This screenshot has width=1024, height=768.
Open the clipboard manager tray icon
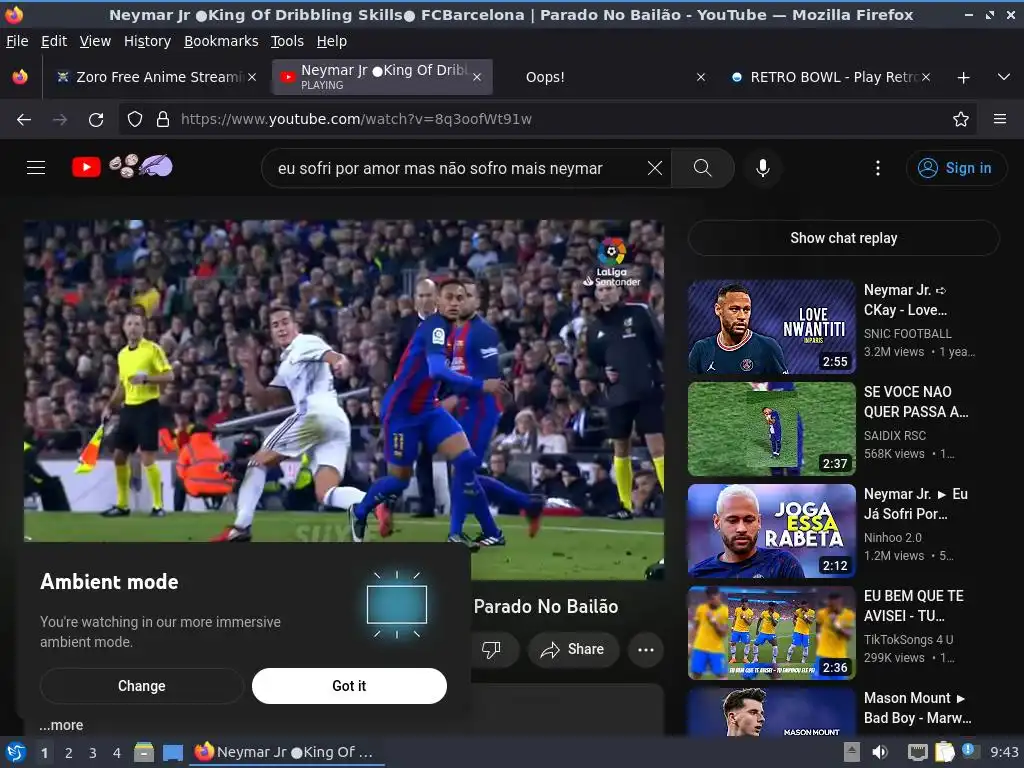coord(944,752)
